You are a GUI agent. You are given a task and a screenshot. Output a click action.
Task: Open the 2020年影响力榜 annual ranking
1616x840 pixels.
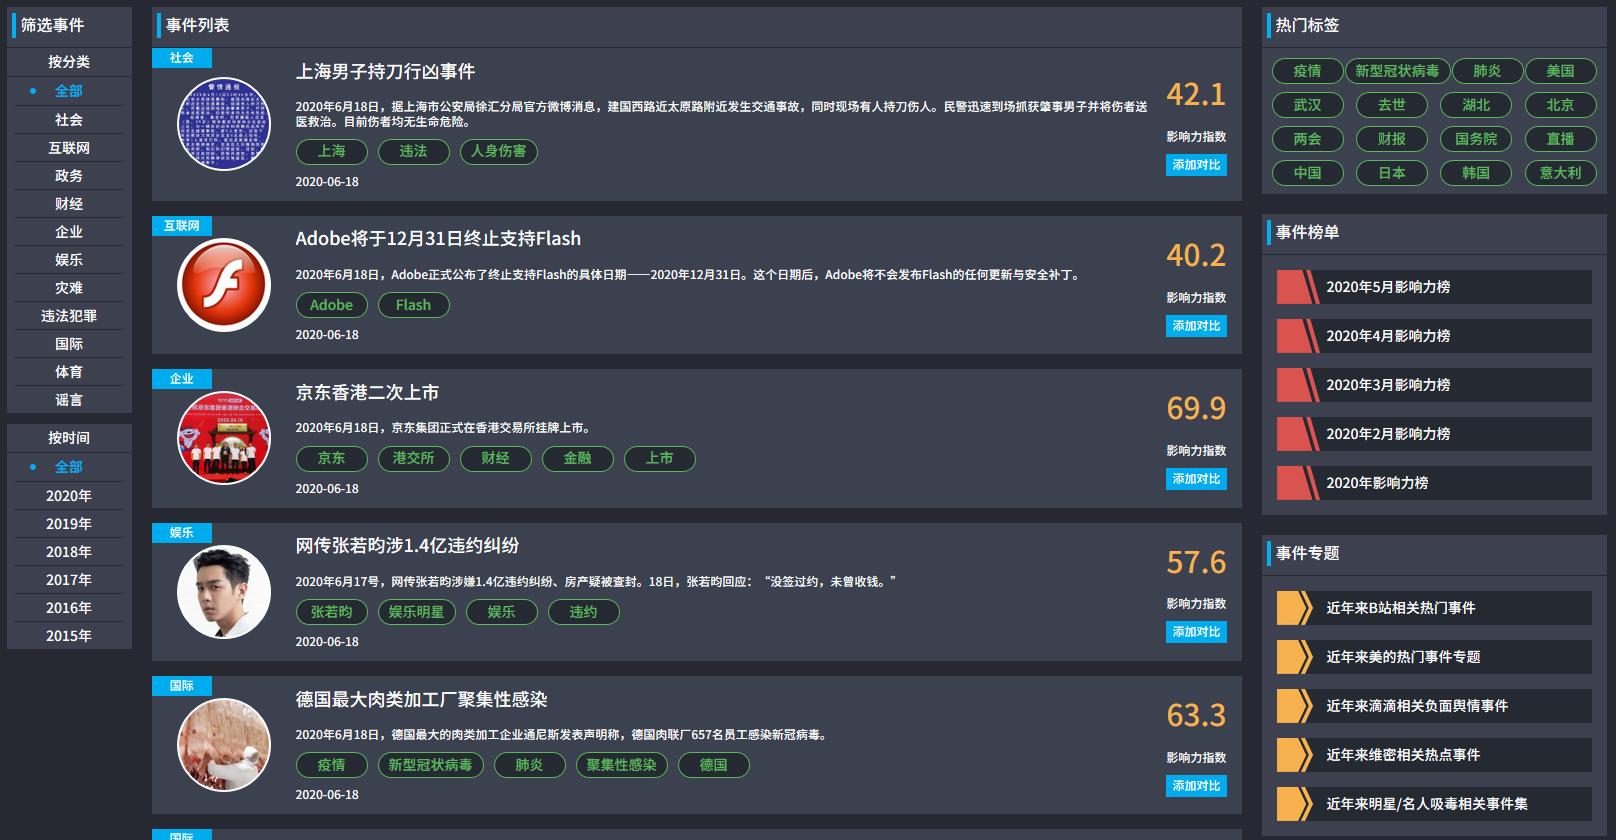1434,483
